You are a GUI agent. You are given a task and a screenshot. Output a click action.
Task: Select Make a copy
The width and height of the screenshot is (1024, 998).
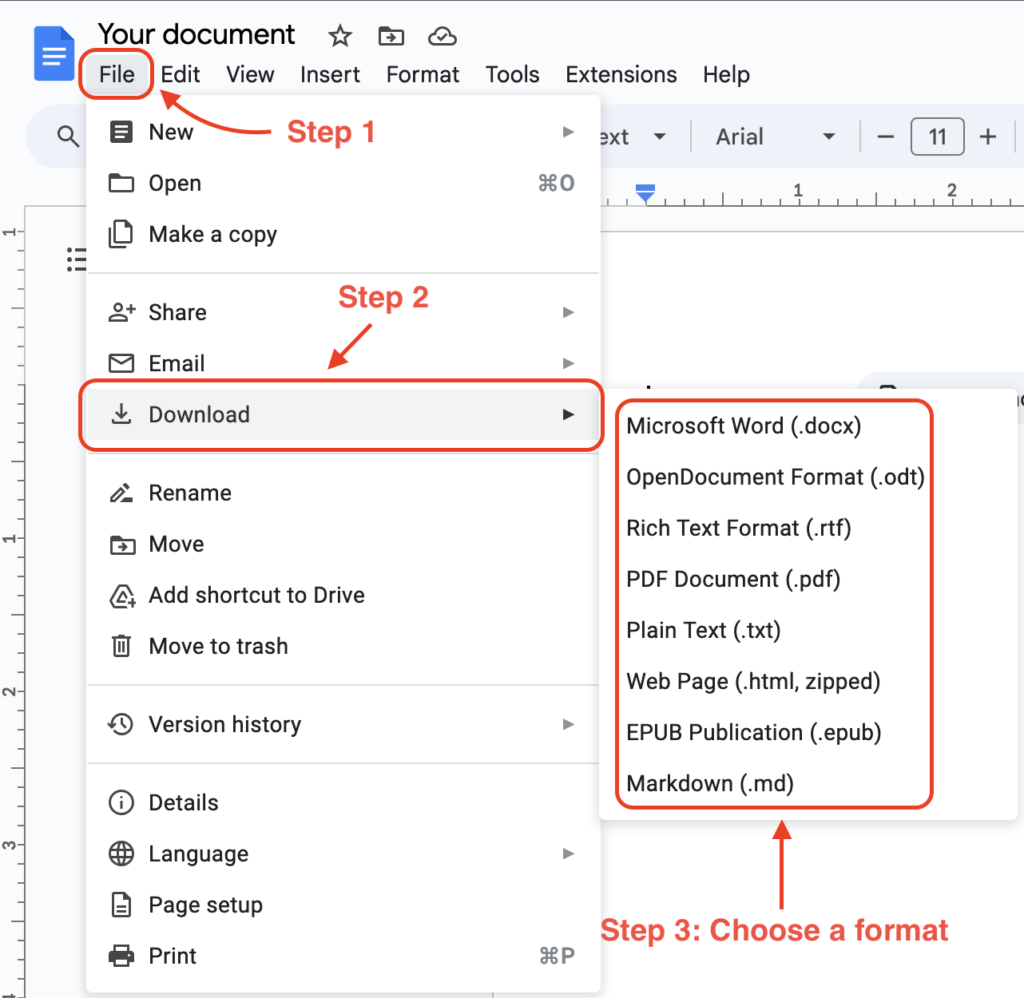212,234
